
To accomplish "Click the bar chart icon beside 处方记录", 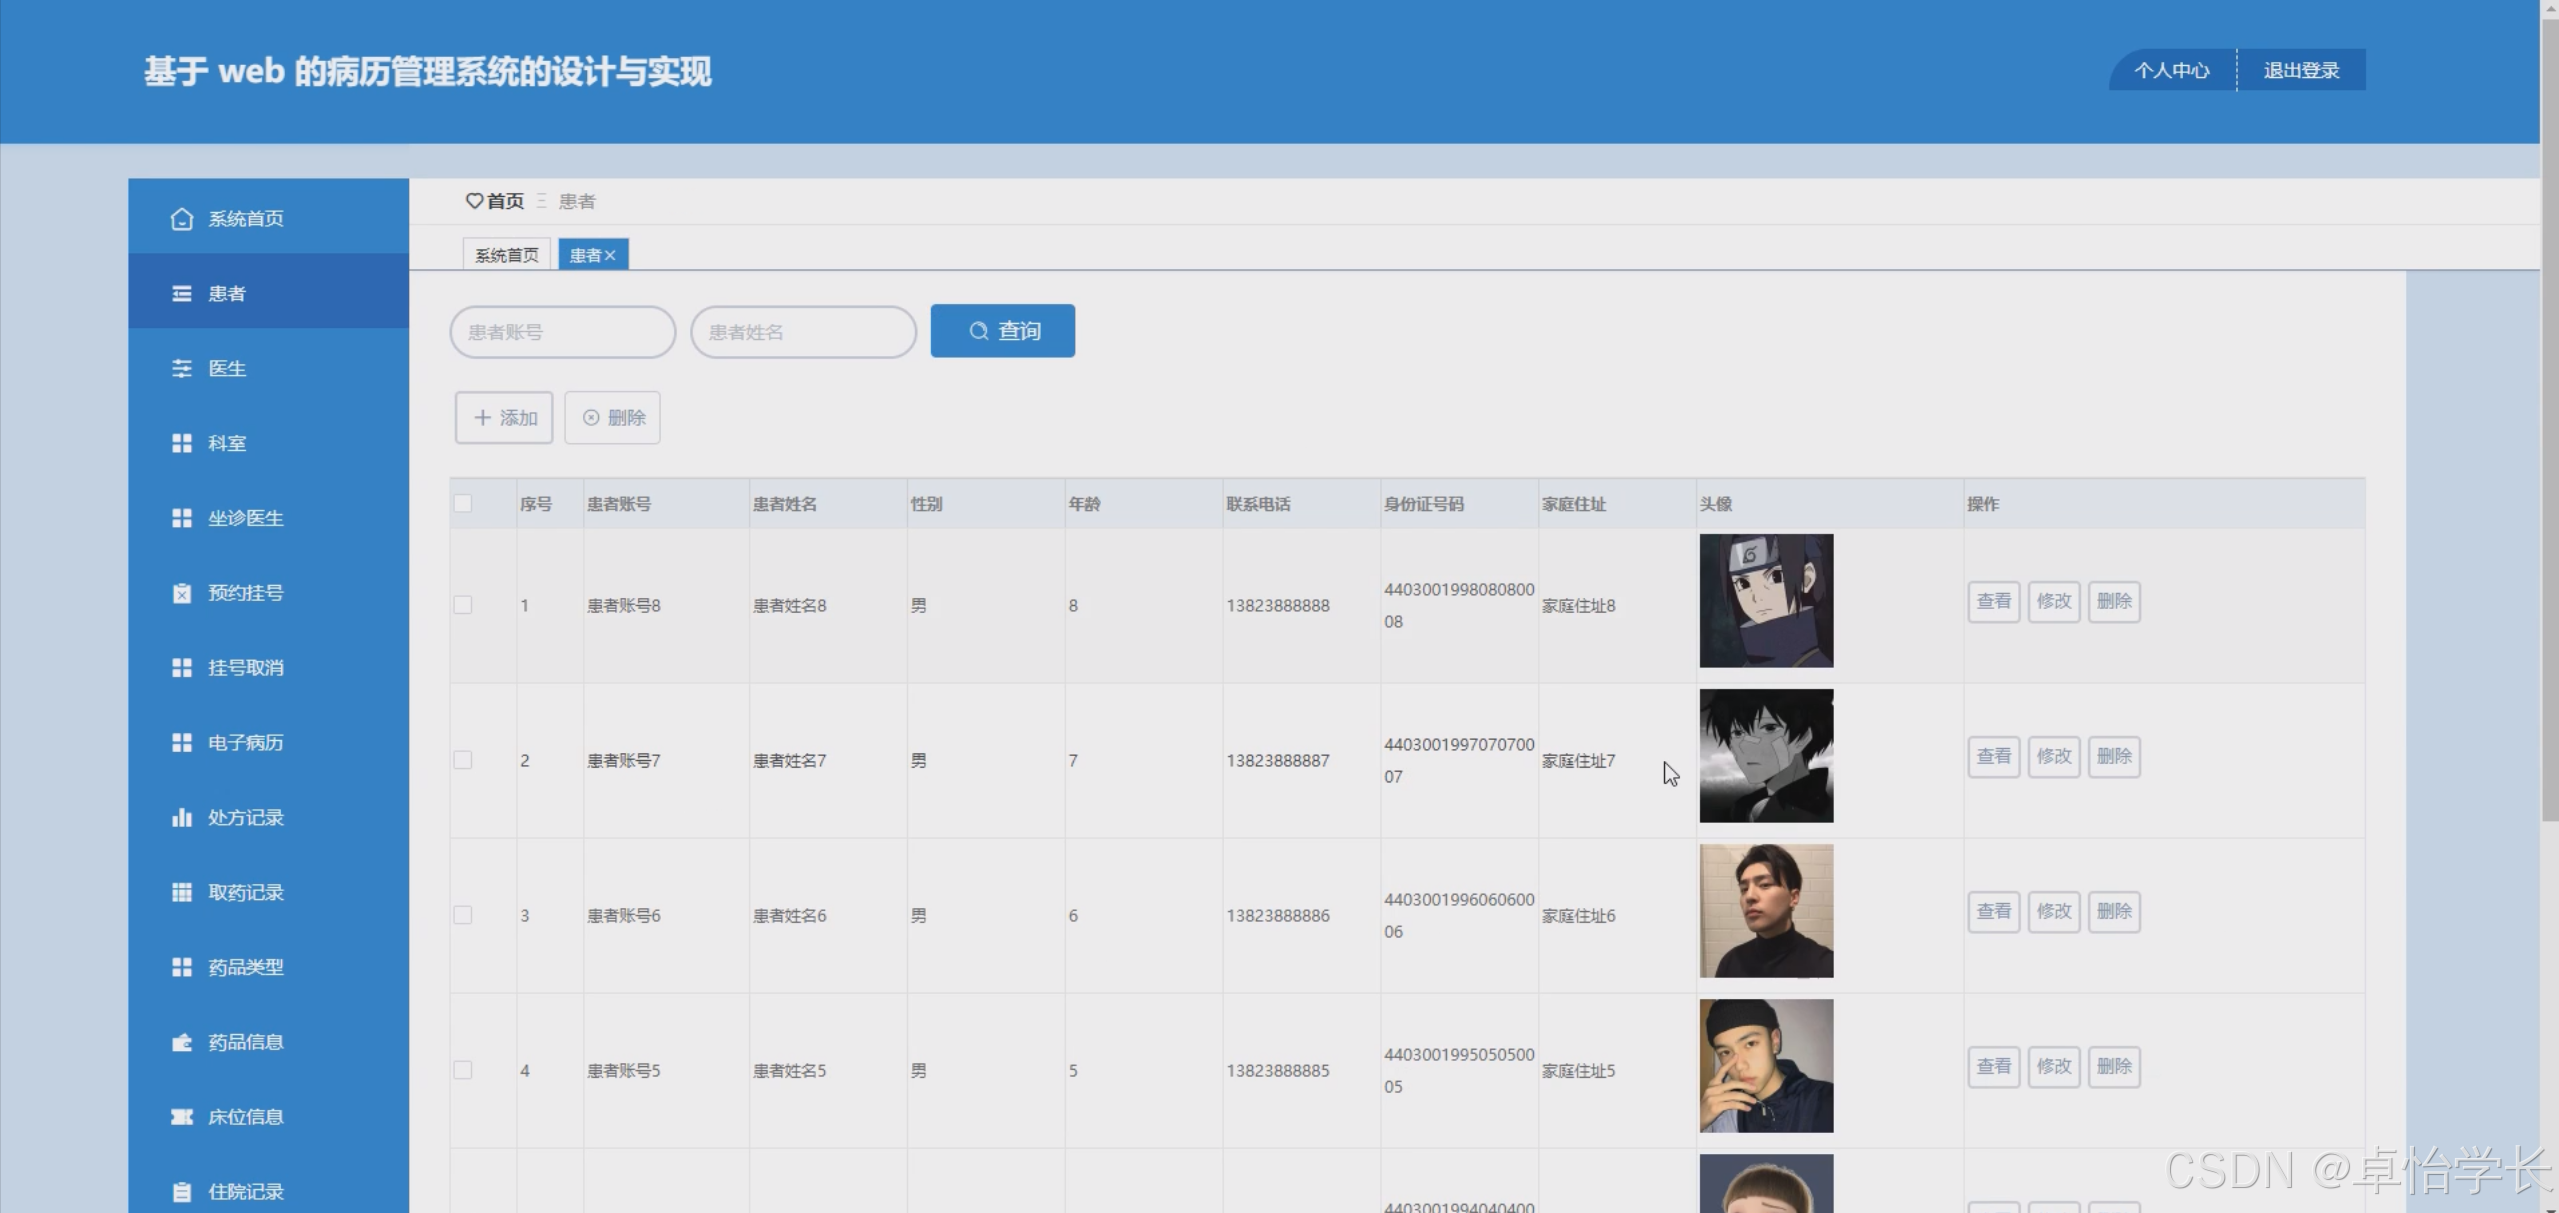I will 181,817.
